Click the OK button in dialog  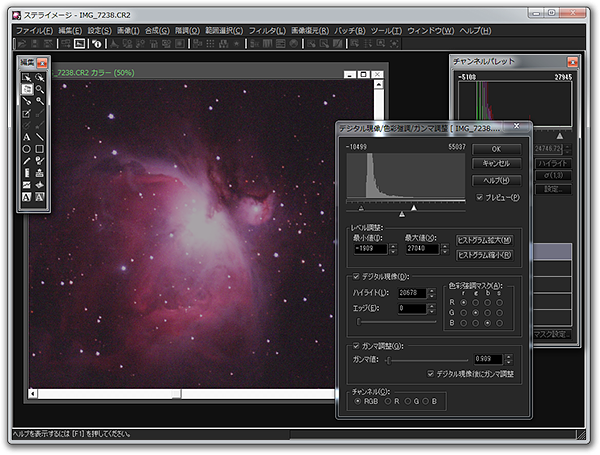(x=496, y=148)
